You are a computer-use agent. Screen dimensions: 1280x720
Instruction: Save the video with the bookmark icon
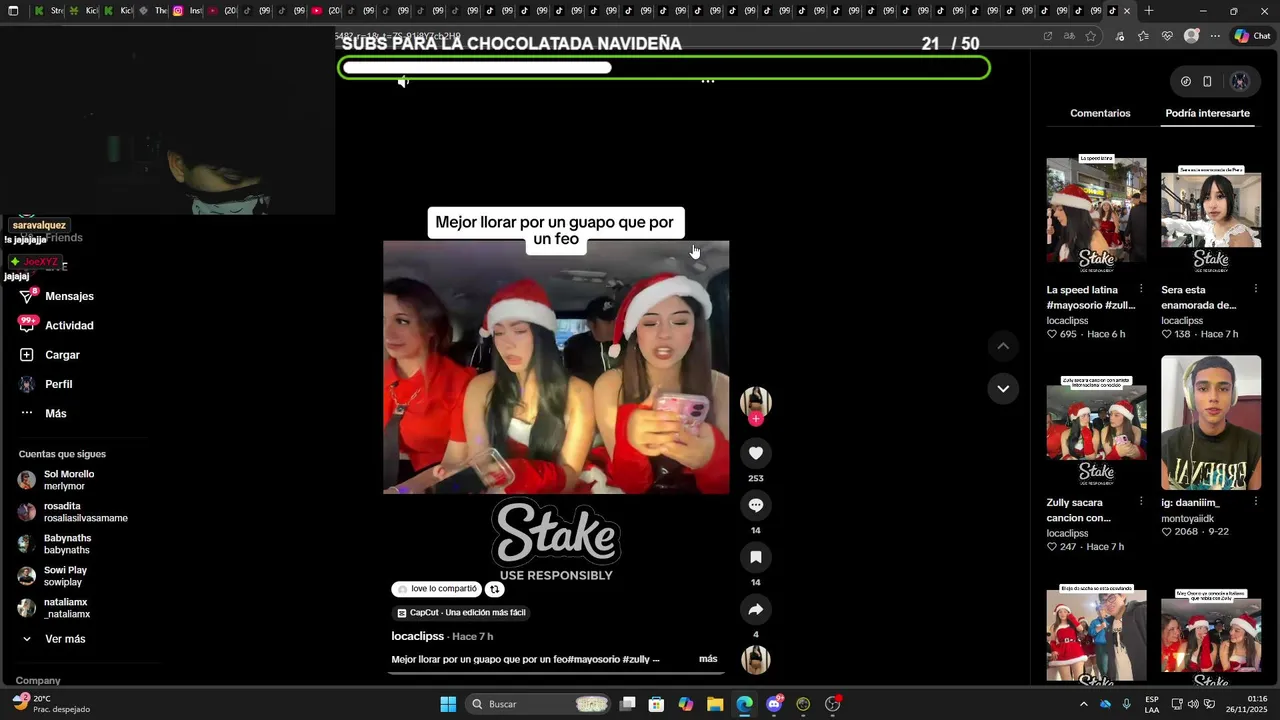pos(756,557)
